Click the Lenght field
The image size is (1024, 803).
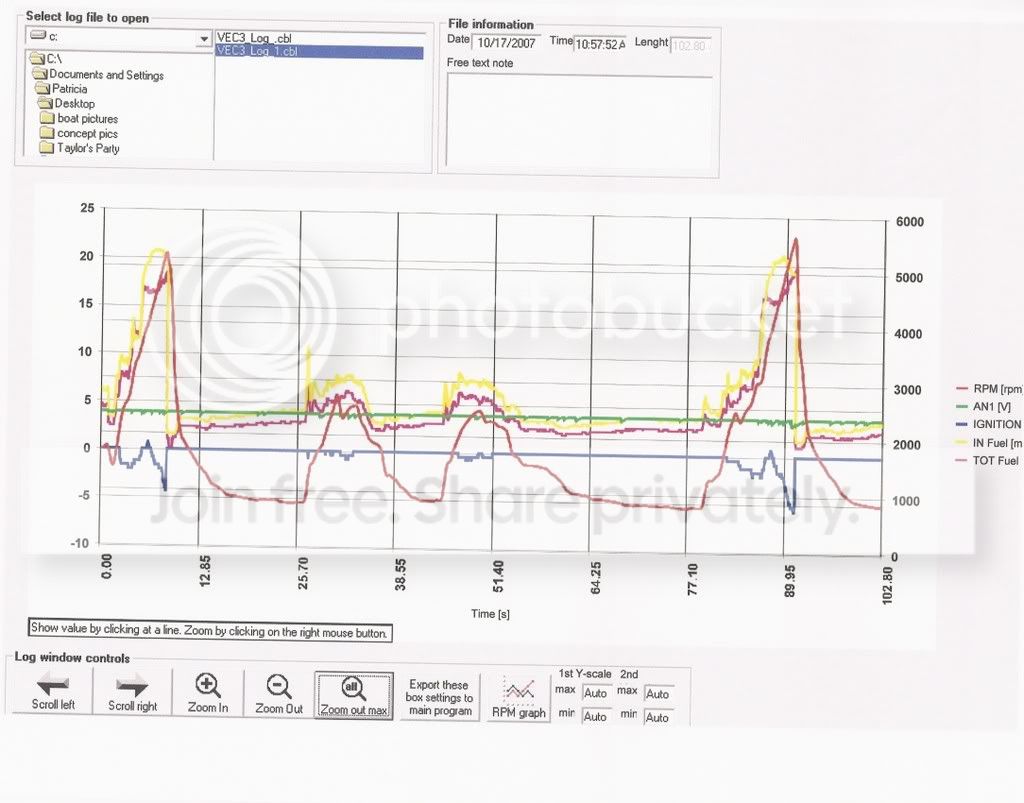click(x=690, y=46)
